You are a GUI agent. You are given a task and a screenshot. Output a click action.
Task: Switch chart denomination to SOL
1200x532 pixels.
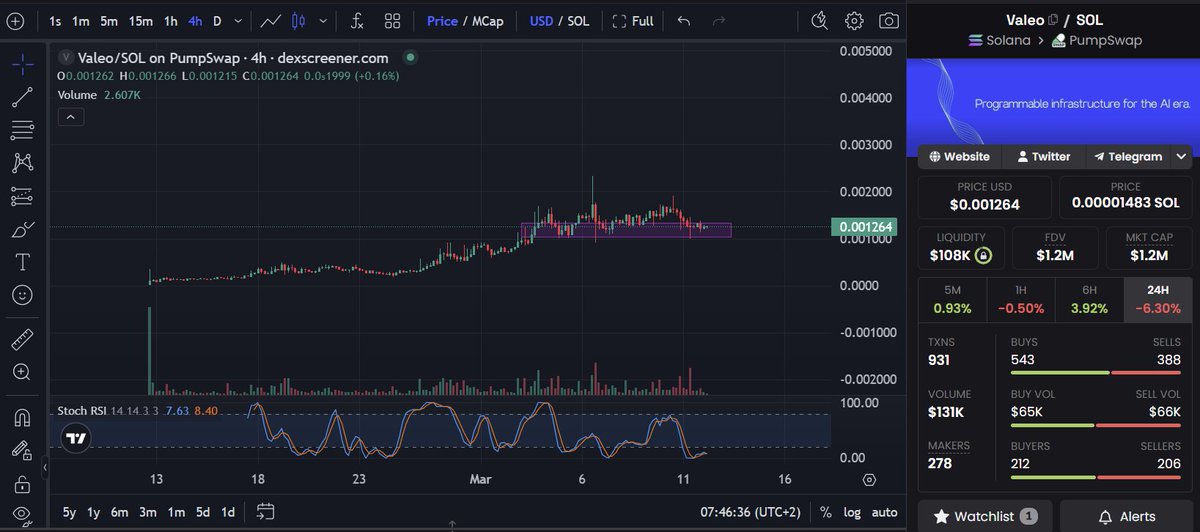pyautogui.click(x=578, y=21)
